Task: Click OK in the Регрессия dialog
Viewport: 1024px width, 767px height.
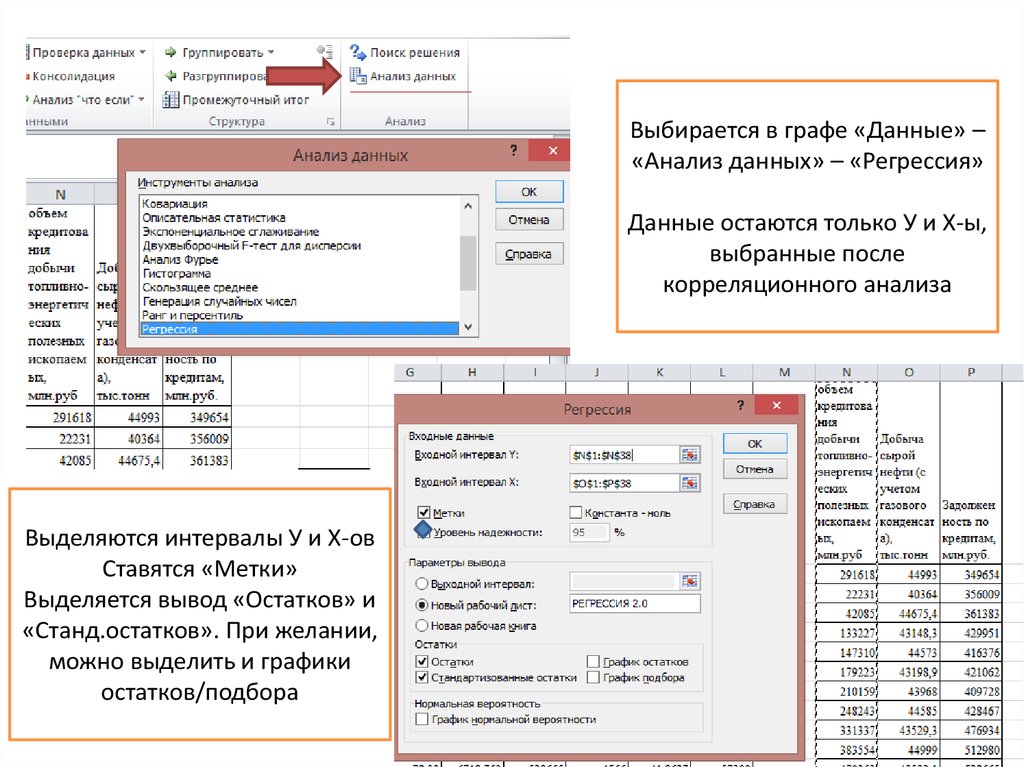Action: pos(755,443)
